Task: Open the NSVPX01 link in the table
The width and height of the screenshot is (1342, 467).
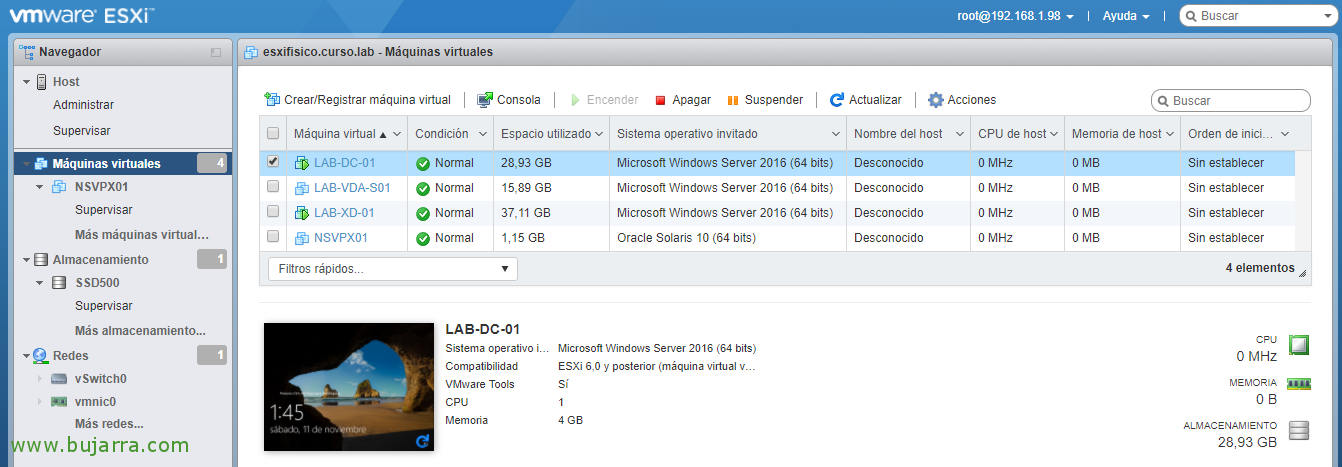Action: pyautogui.click(x=341, y=238)
